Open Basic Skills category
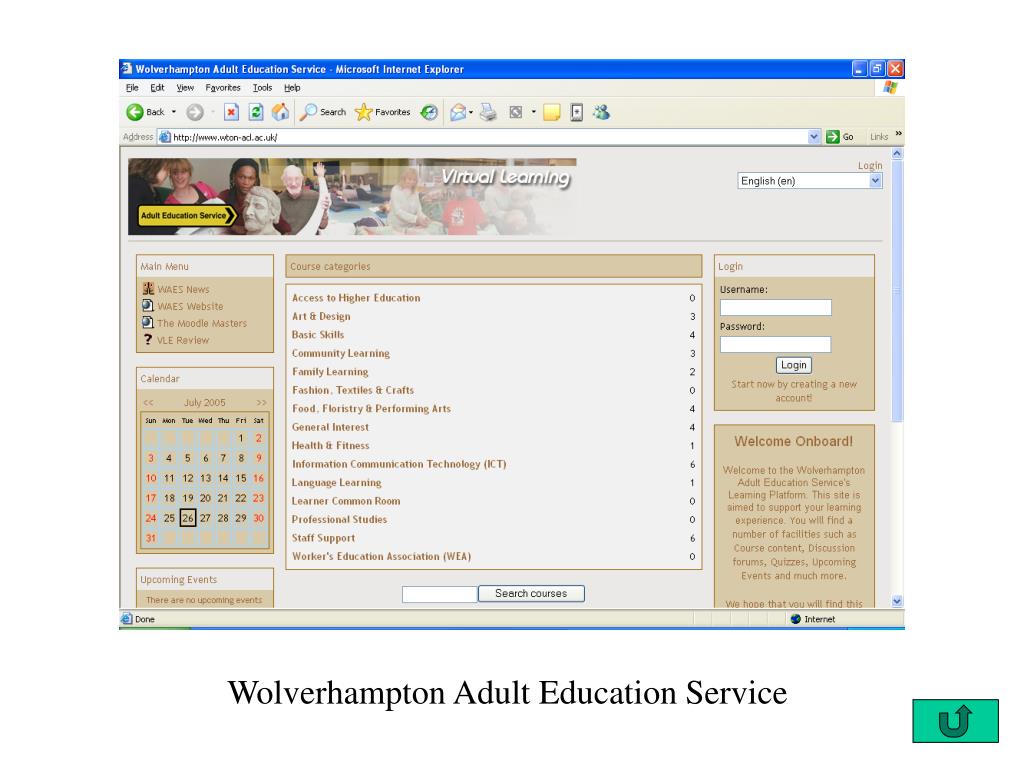1024x768 pixels. (317, 334)
